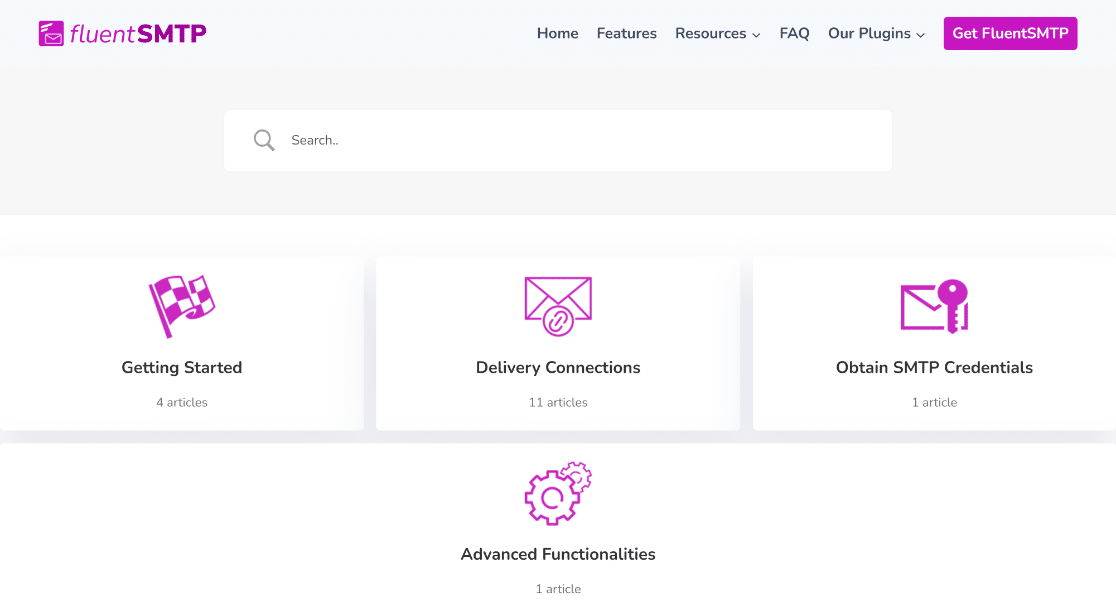Open the Home menu item
The height and width of the screenshot is (606, 1116).
[x=557, y=33]
